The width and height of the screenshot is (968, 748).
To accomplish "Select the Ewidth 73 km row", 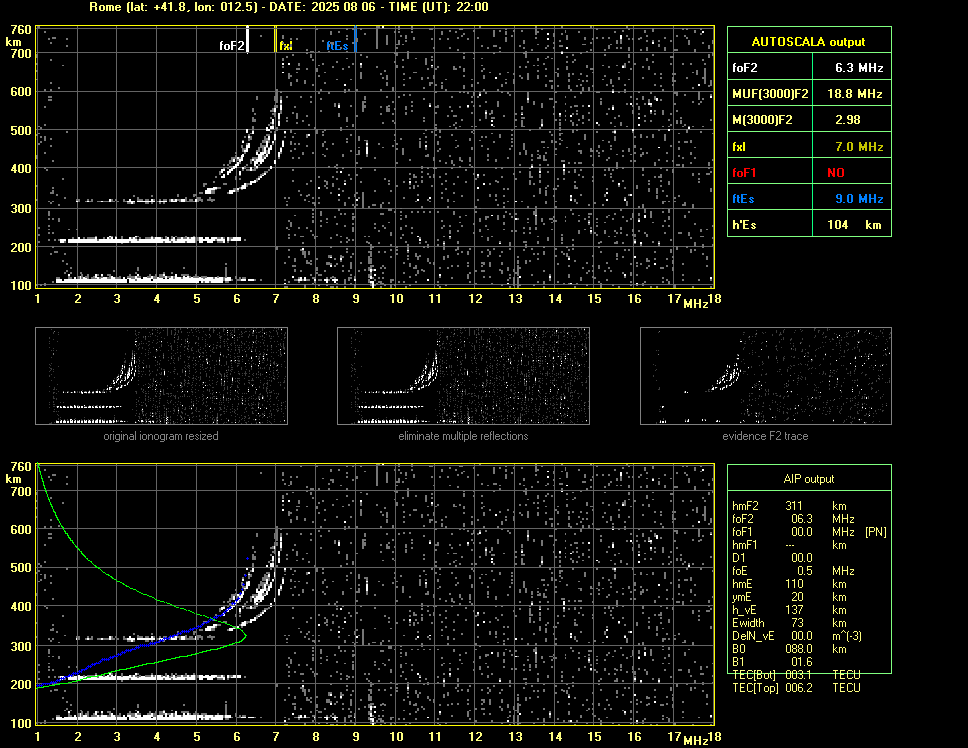I will 789,623.
